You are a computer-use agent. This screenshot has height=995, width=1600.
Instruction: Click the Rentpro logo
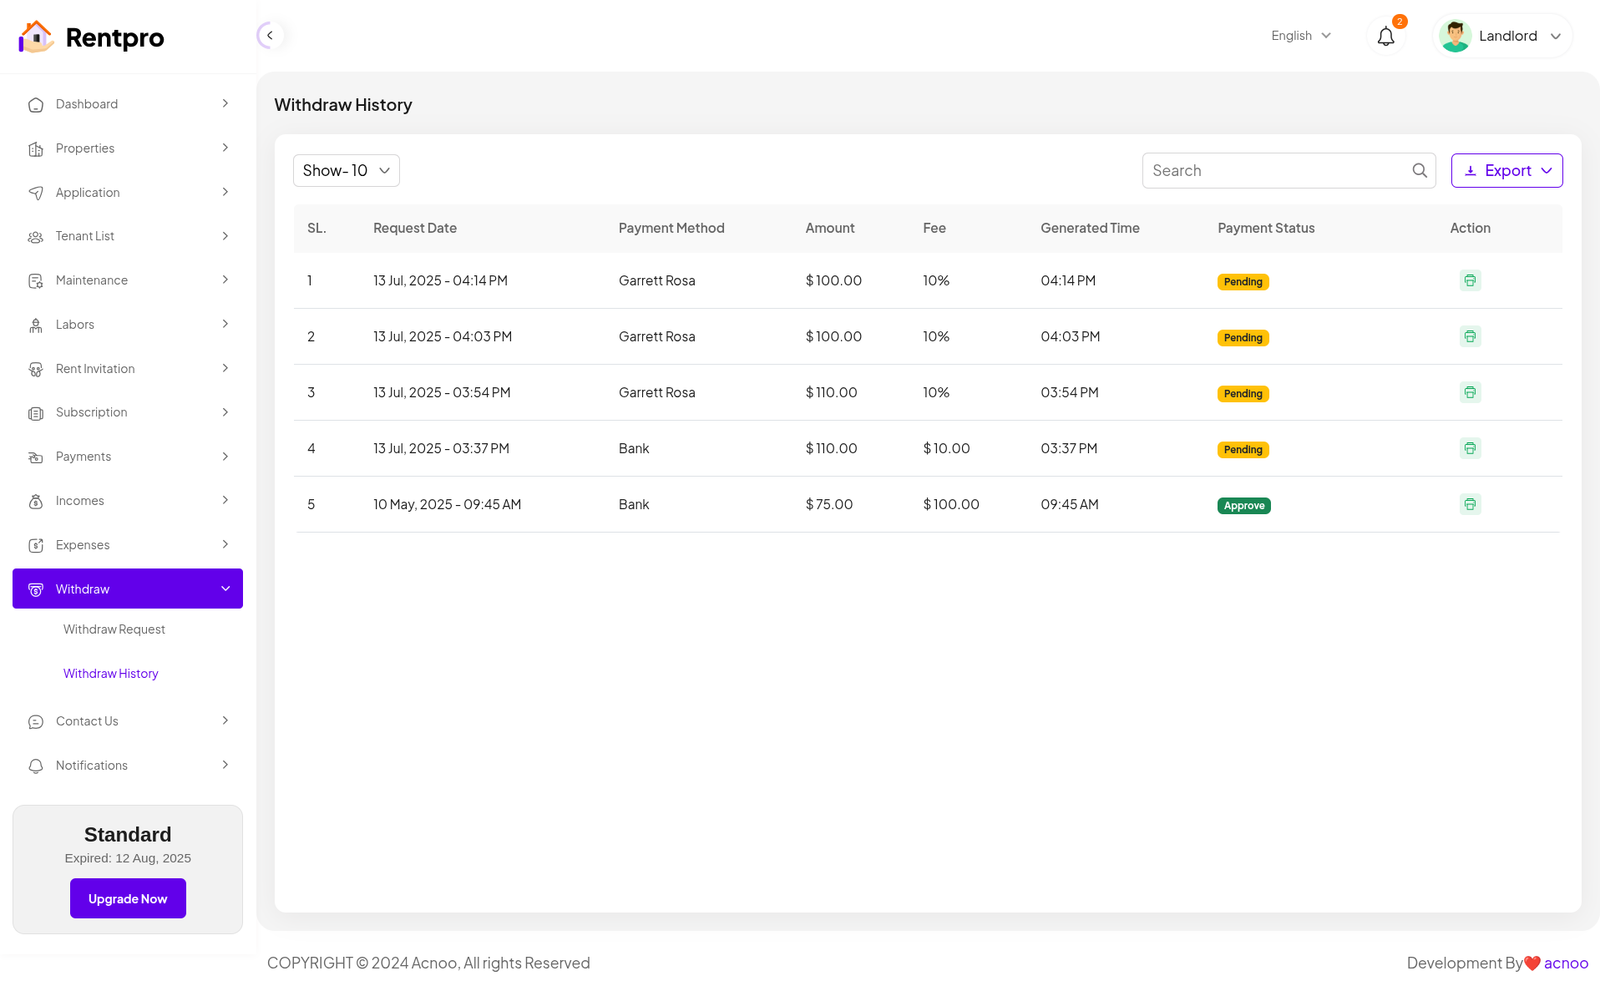(91, 37)
